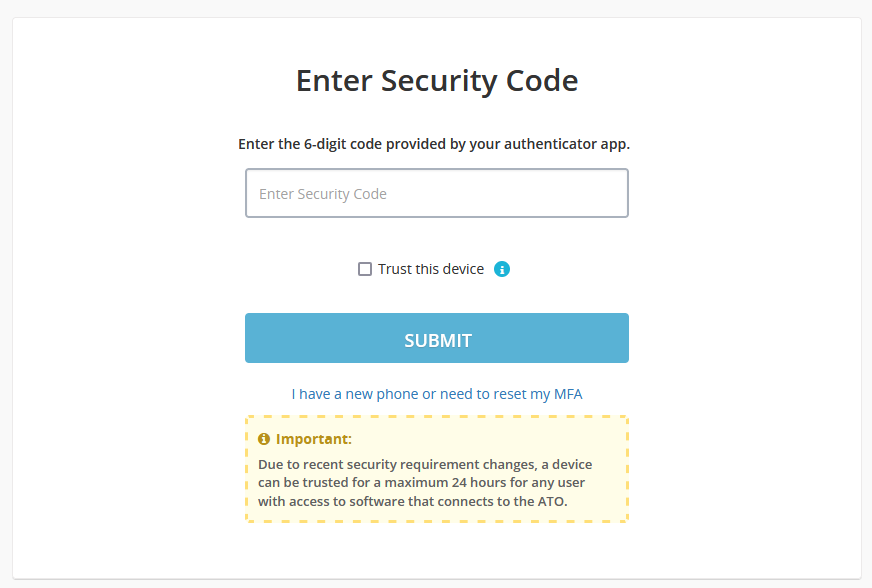Click the 6-digit code instruction text
Image resolution: width=872 pixels, height=588 pixels.
pyautogui.click(x=434, y=144)
